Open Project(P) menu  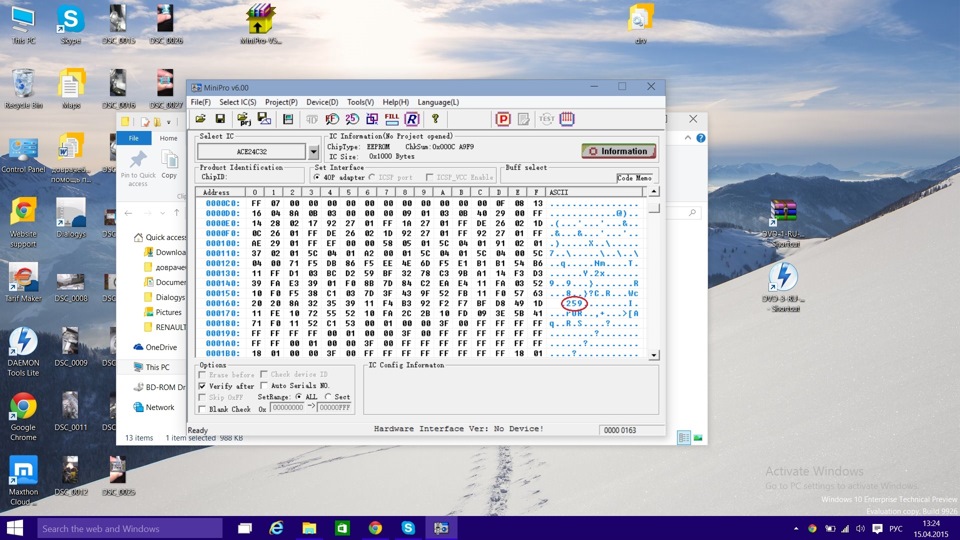(281, 102)
